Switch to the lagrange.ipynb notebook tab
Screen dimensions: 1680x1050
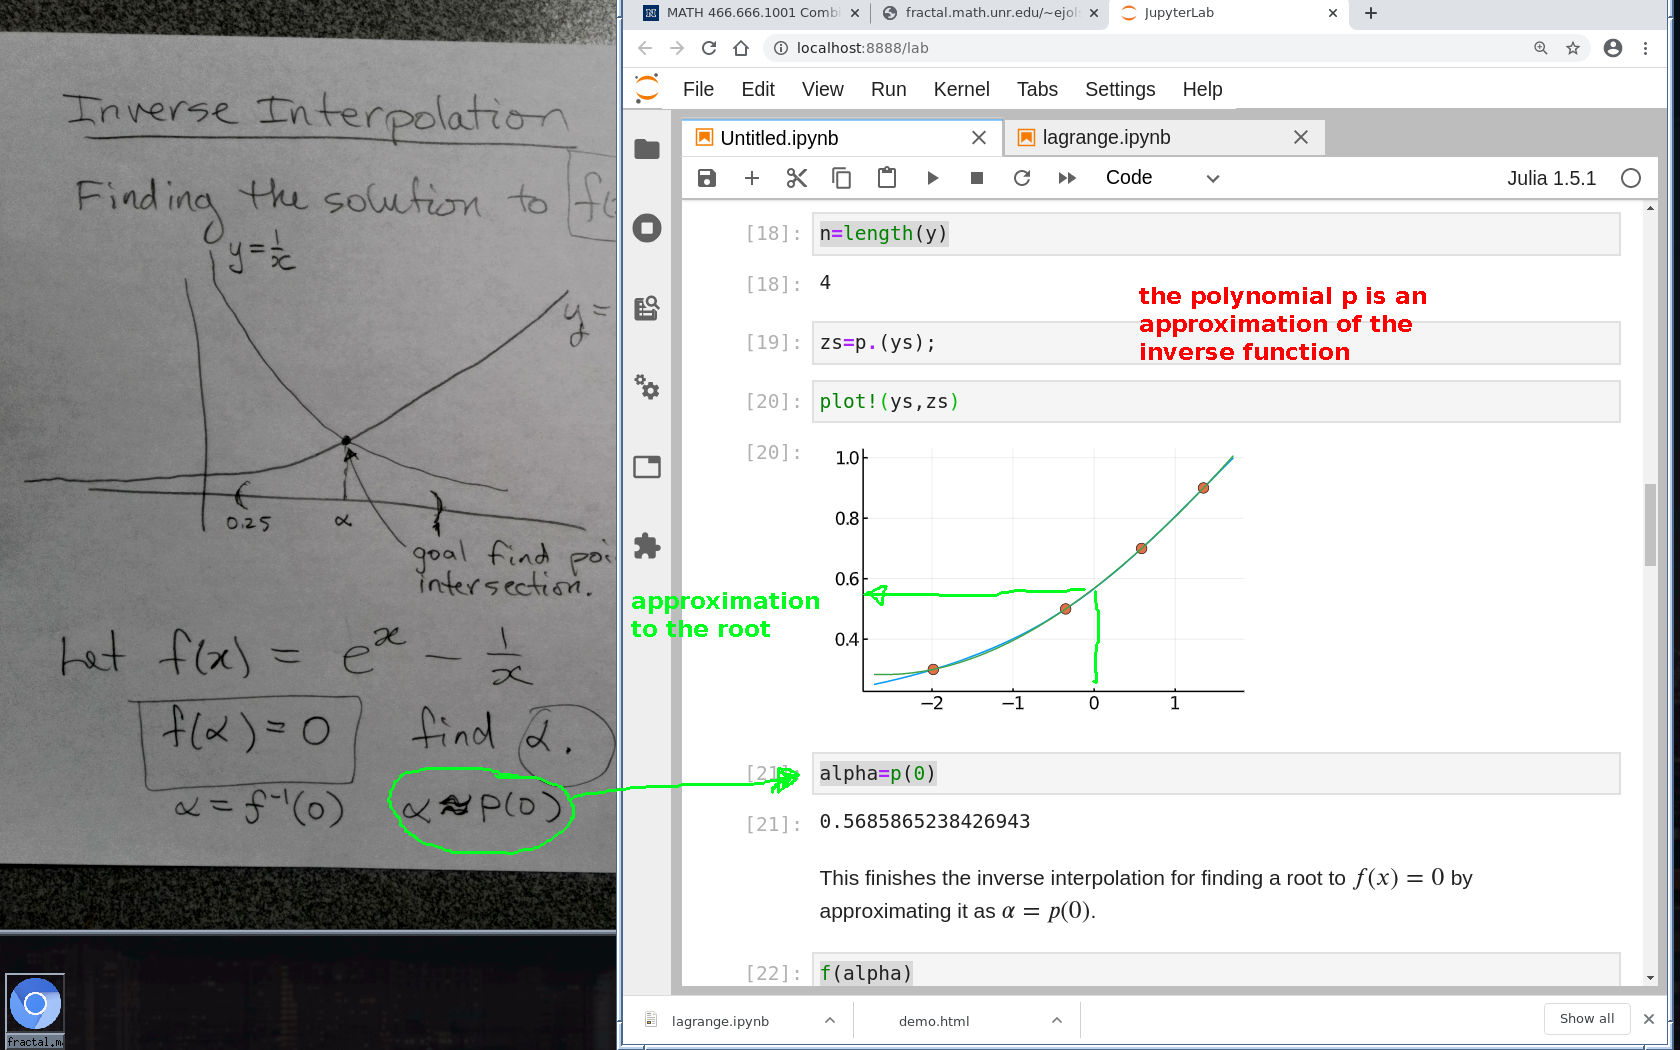tap(1106, 138)
